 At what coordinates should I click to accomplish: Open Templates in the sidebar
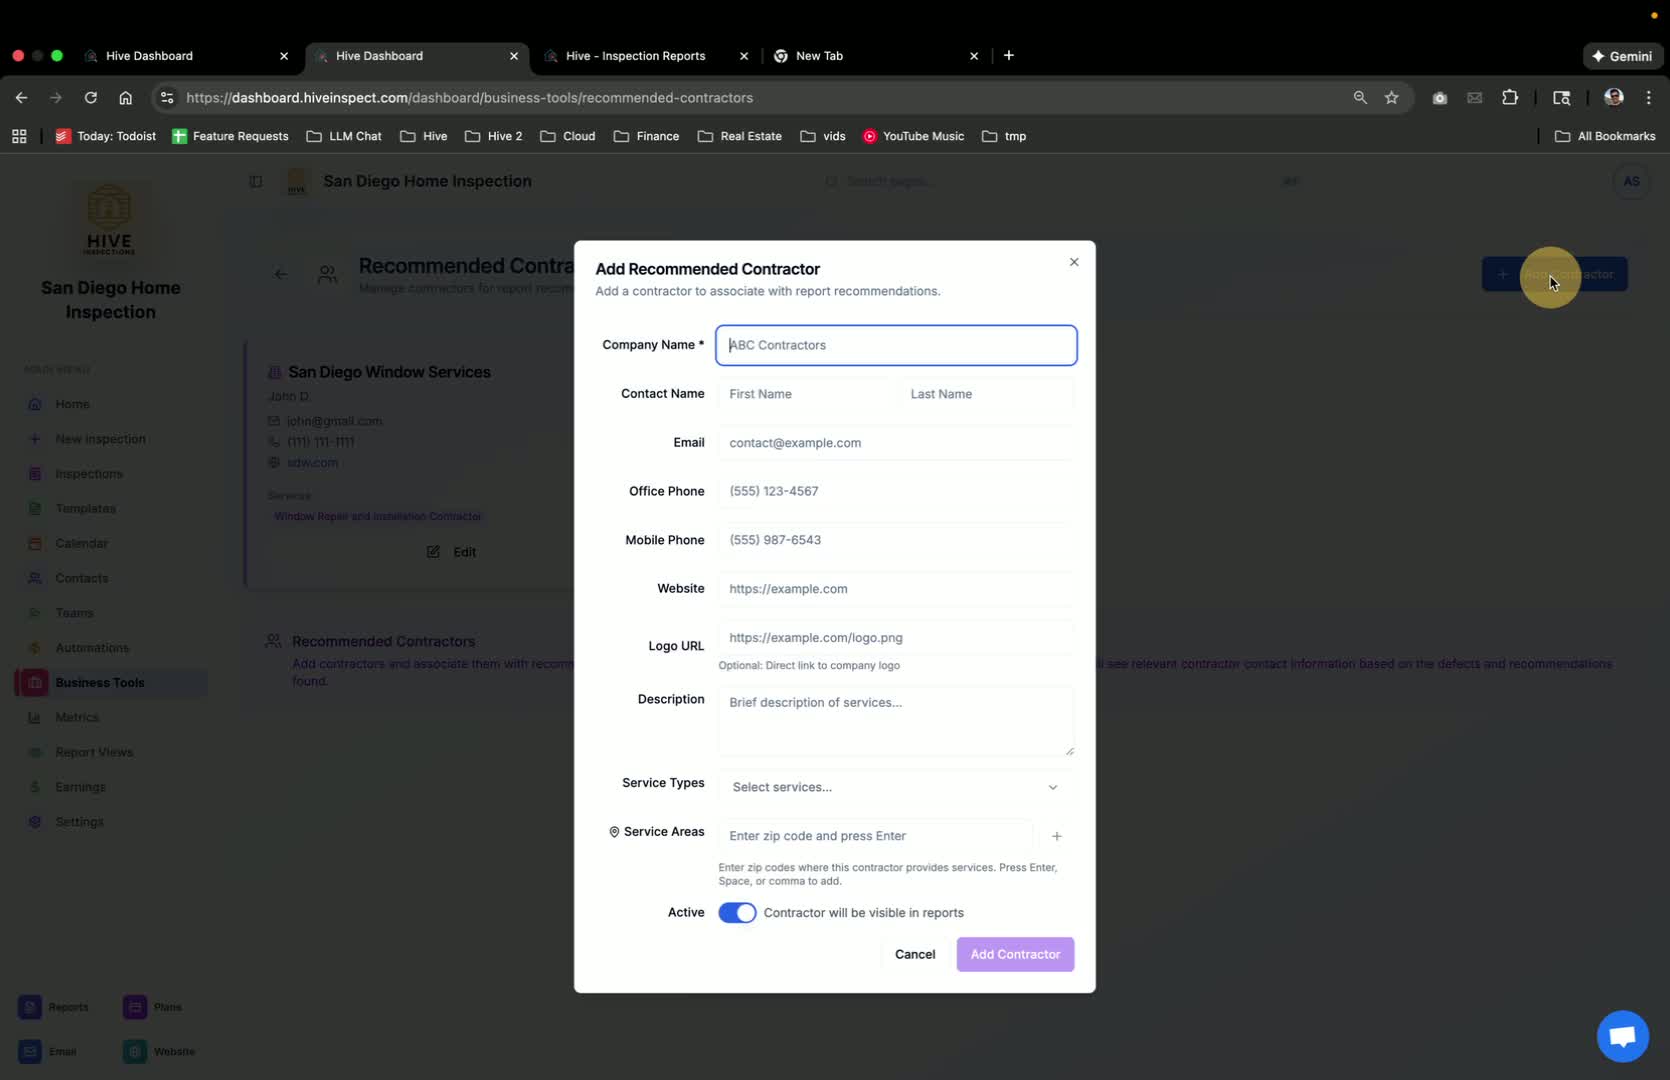[85, 509]
